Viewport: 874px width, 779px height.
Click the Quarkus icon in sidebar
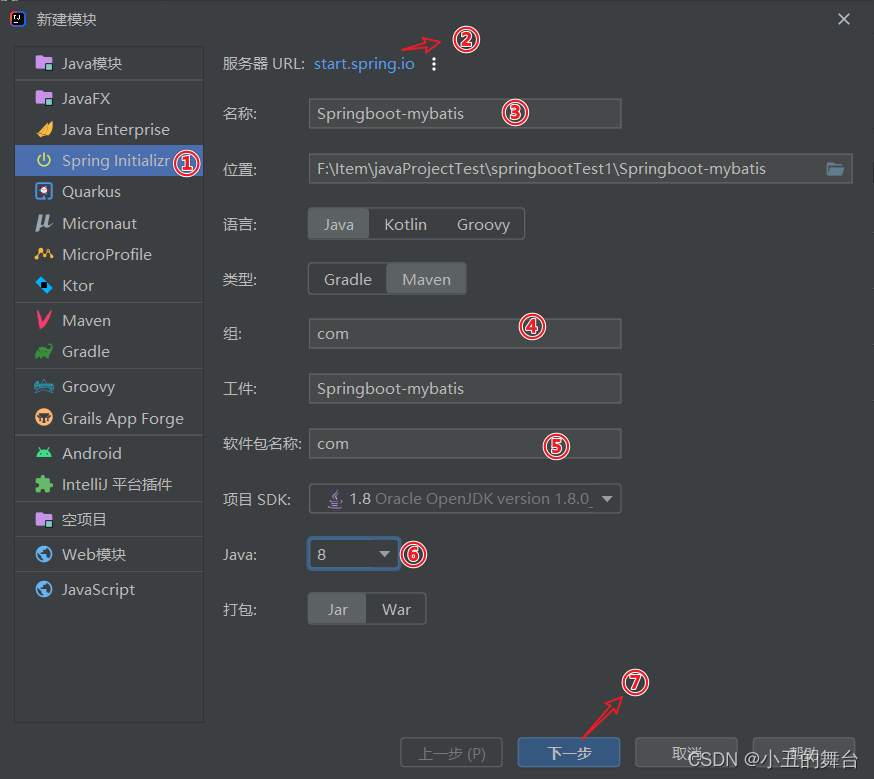[x=44, y=191]
